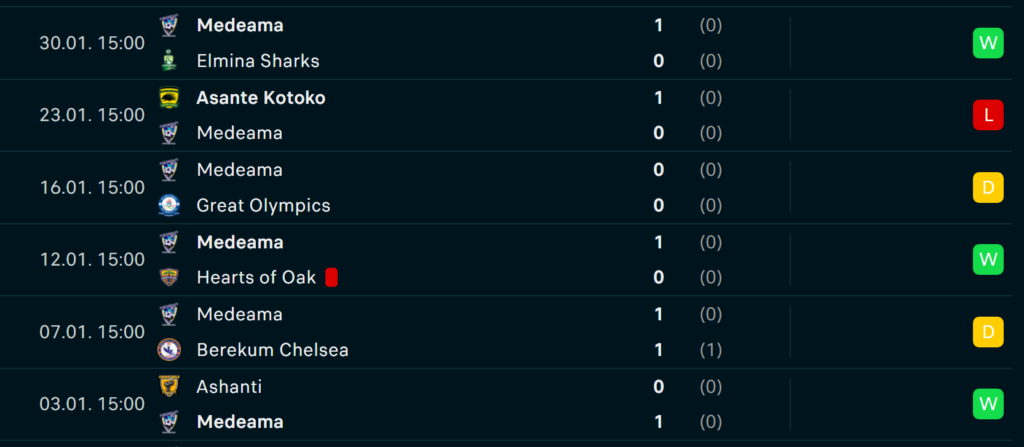Click the W badge for the Hearts of Oak match
Screen dimensions: 1024x447
(x=988, y=260)
